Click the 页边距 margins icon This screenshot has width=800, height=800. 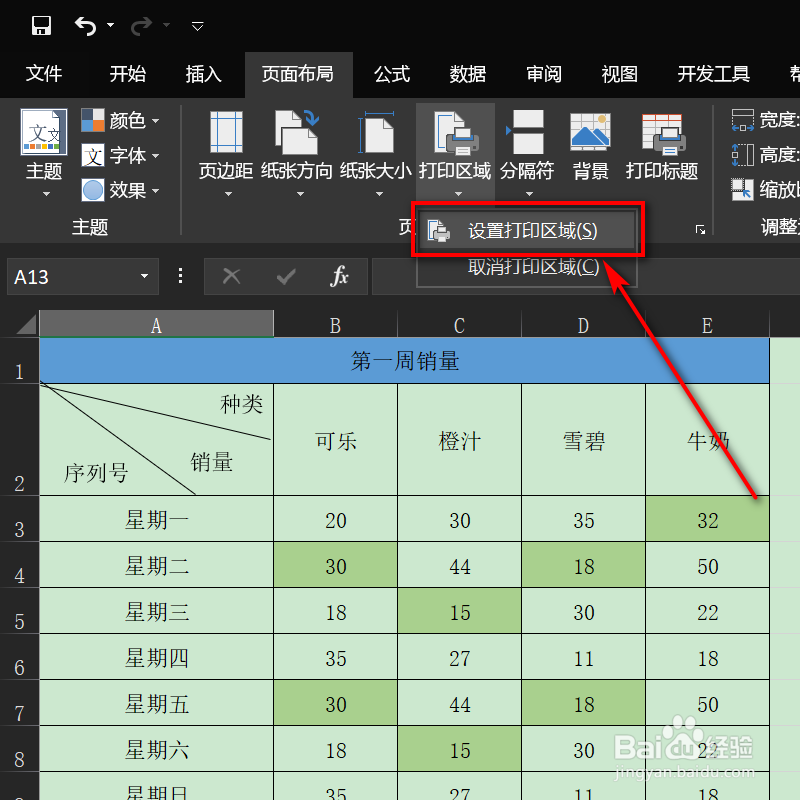226,132
